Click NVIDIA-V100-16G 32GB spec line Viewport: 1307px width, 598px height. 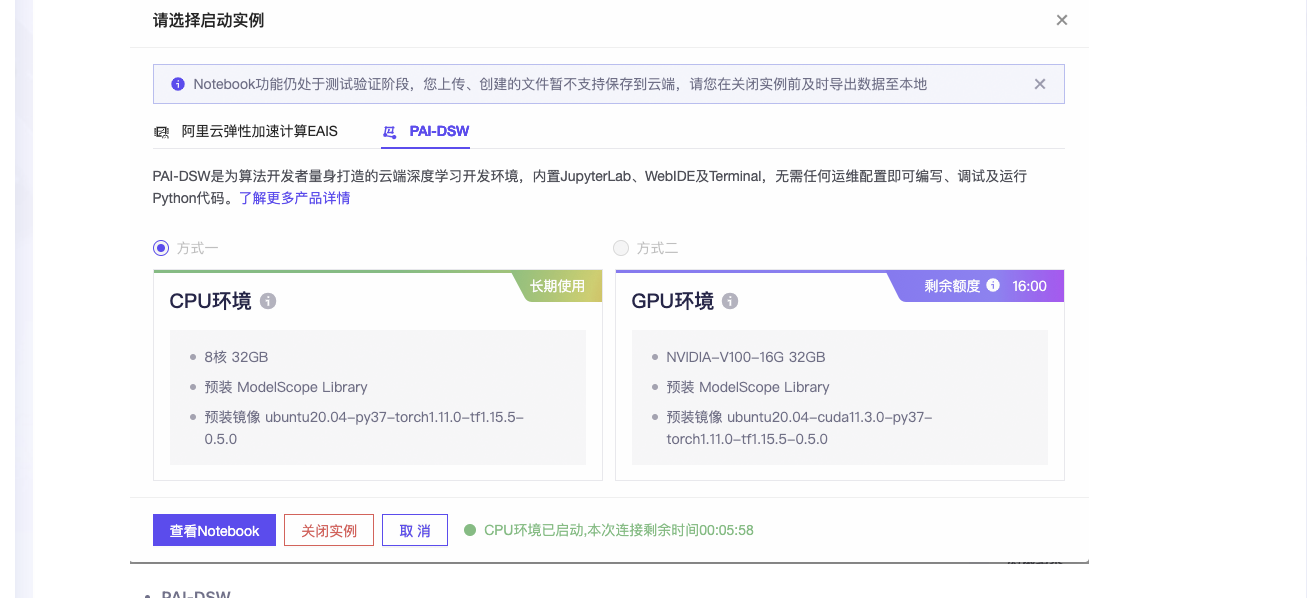pos(746,357)
